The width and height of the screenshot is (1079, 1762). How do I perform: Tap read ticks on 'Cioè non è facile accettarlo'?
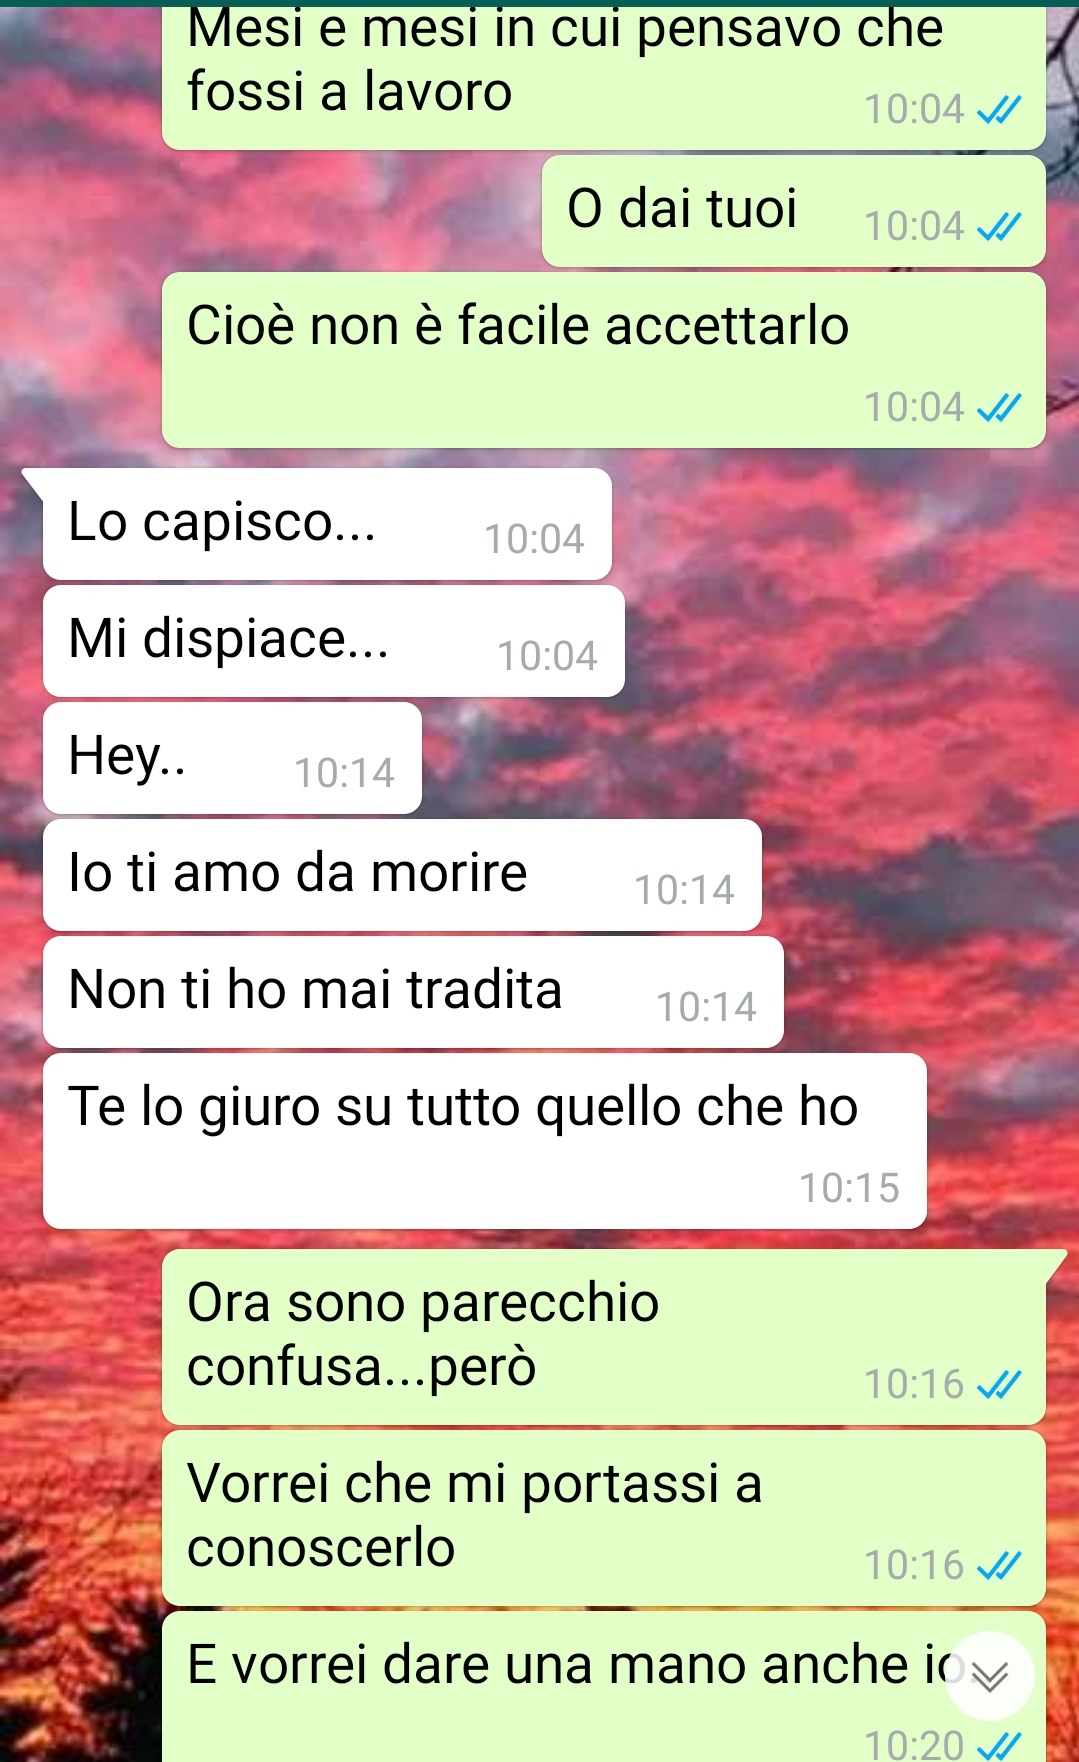pyautogui.click(x=999, y=408)
